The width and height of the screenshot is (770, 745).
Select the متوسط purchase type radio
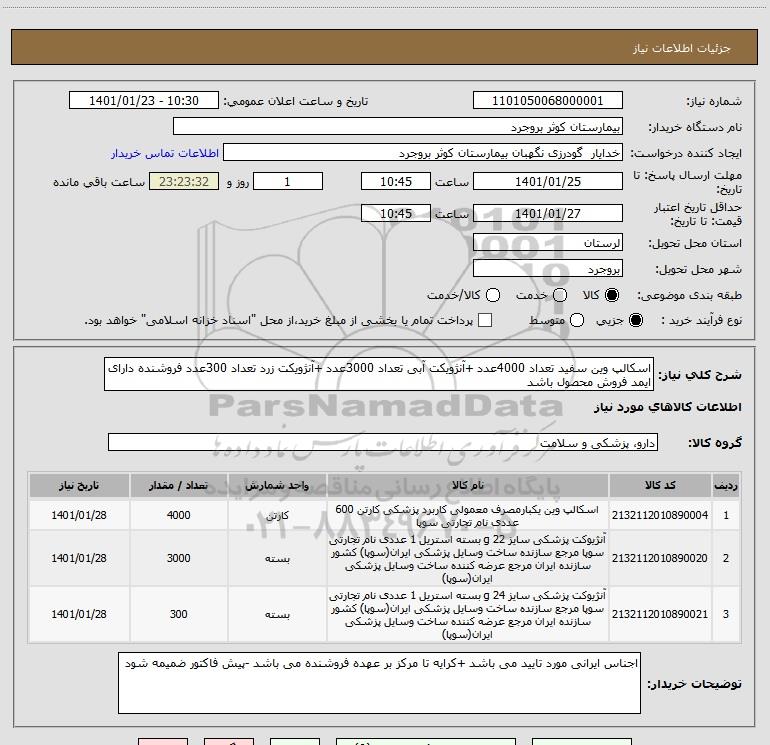click(577, 320)
